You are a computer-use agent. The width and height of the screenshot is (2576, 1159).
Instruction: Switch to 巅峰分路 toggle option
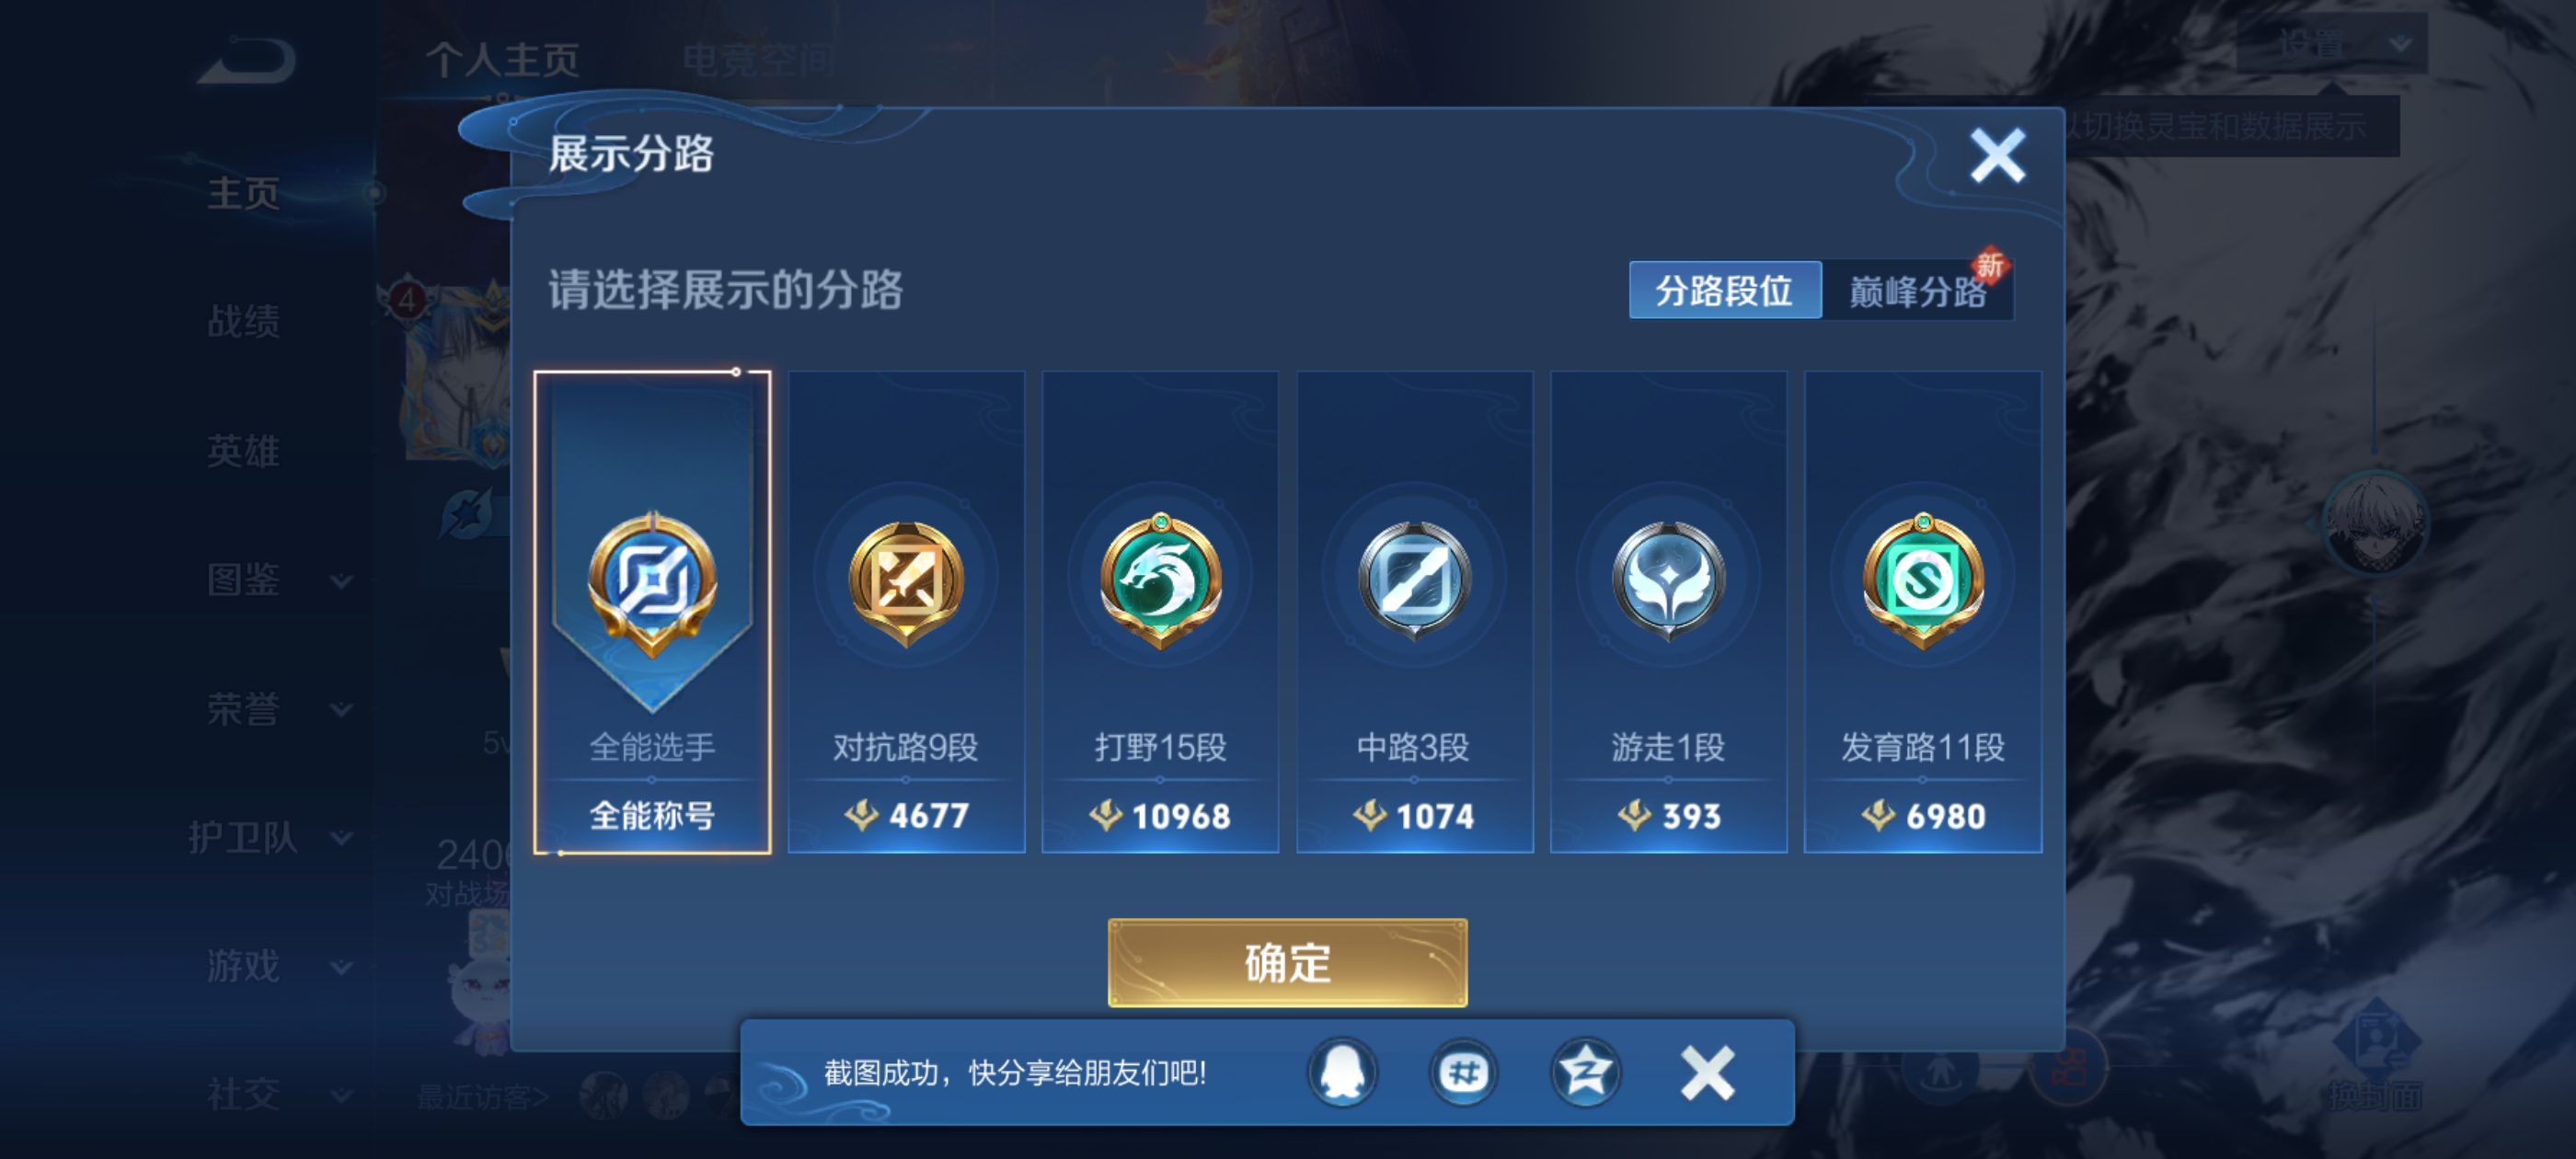1917,291
